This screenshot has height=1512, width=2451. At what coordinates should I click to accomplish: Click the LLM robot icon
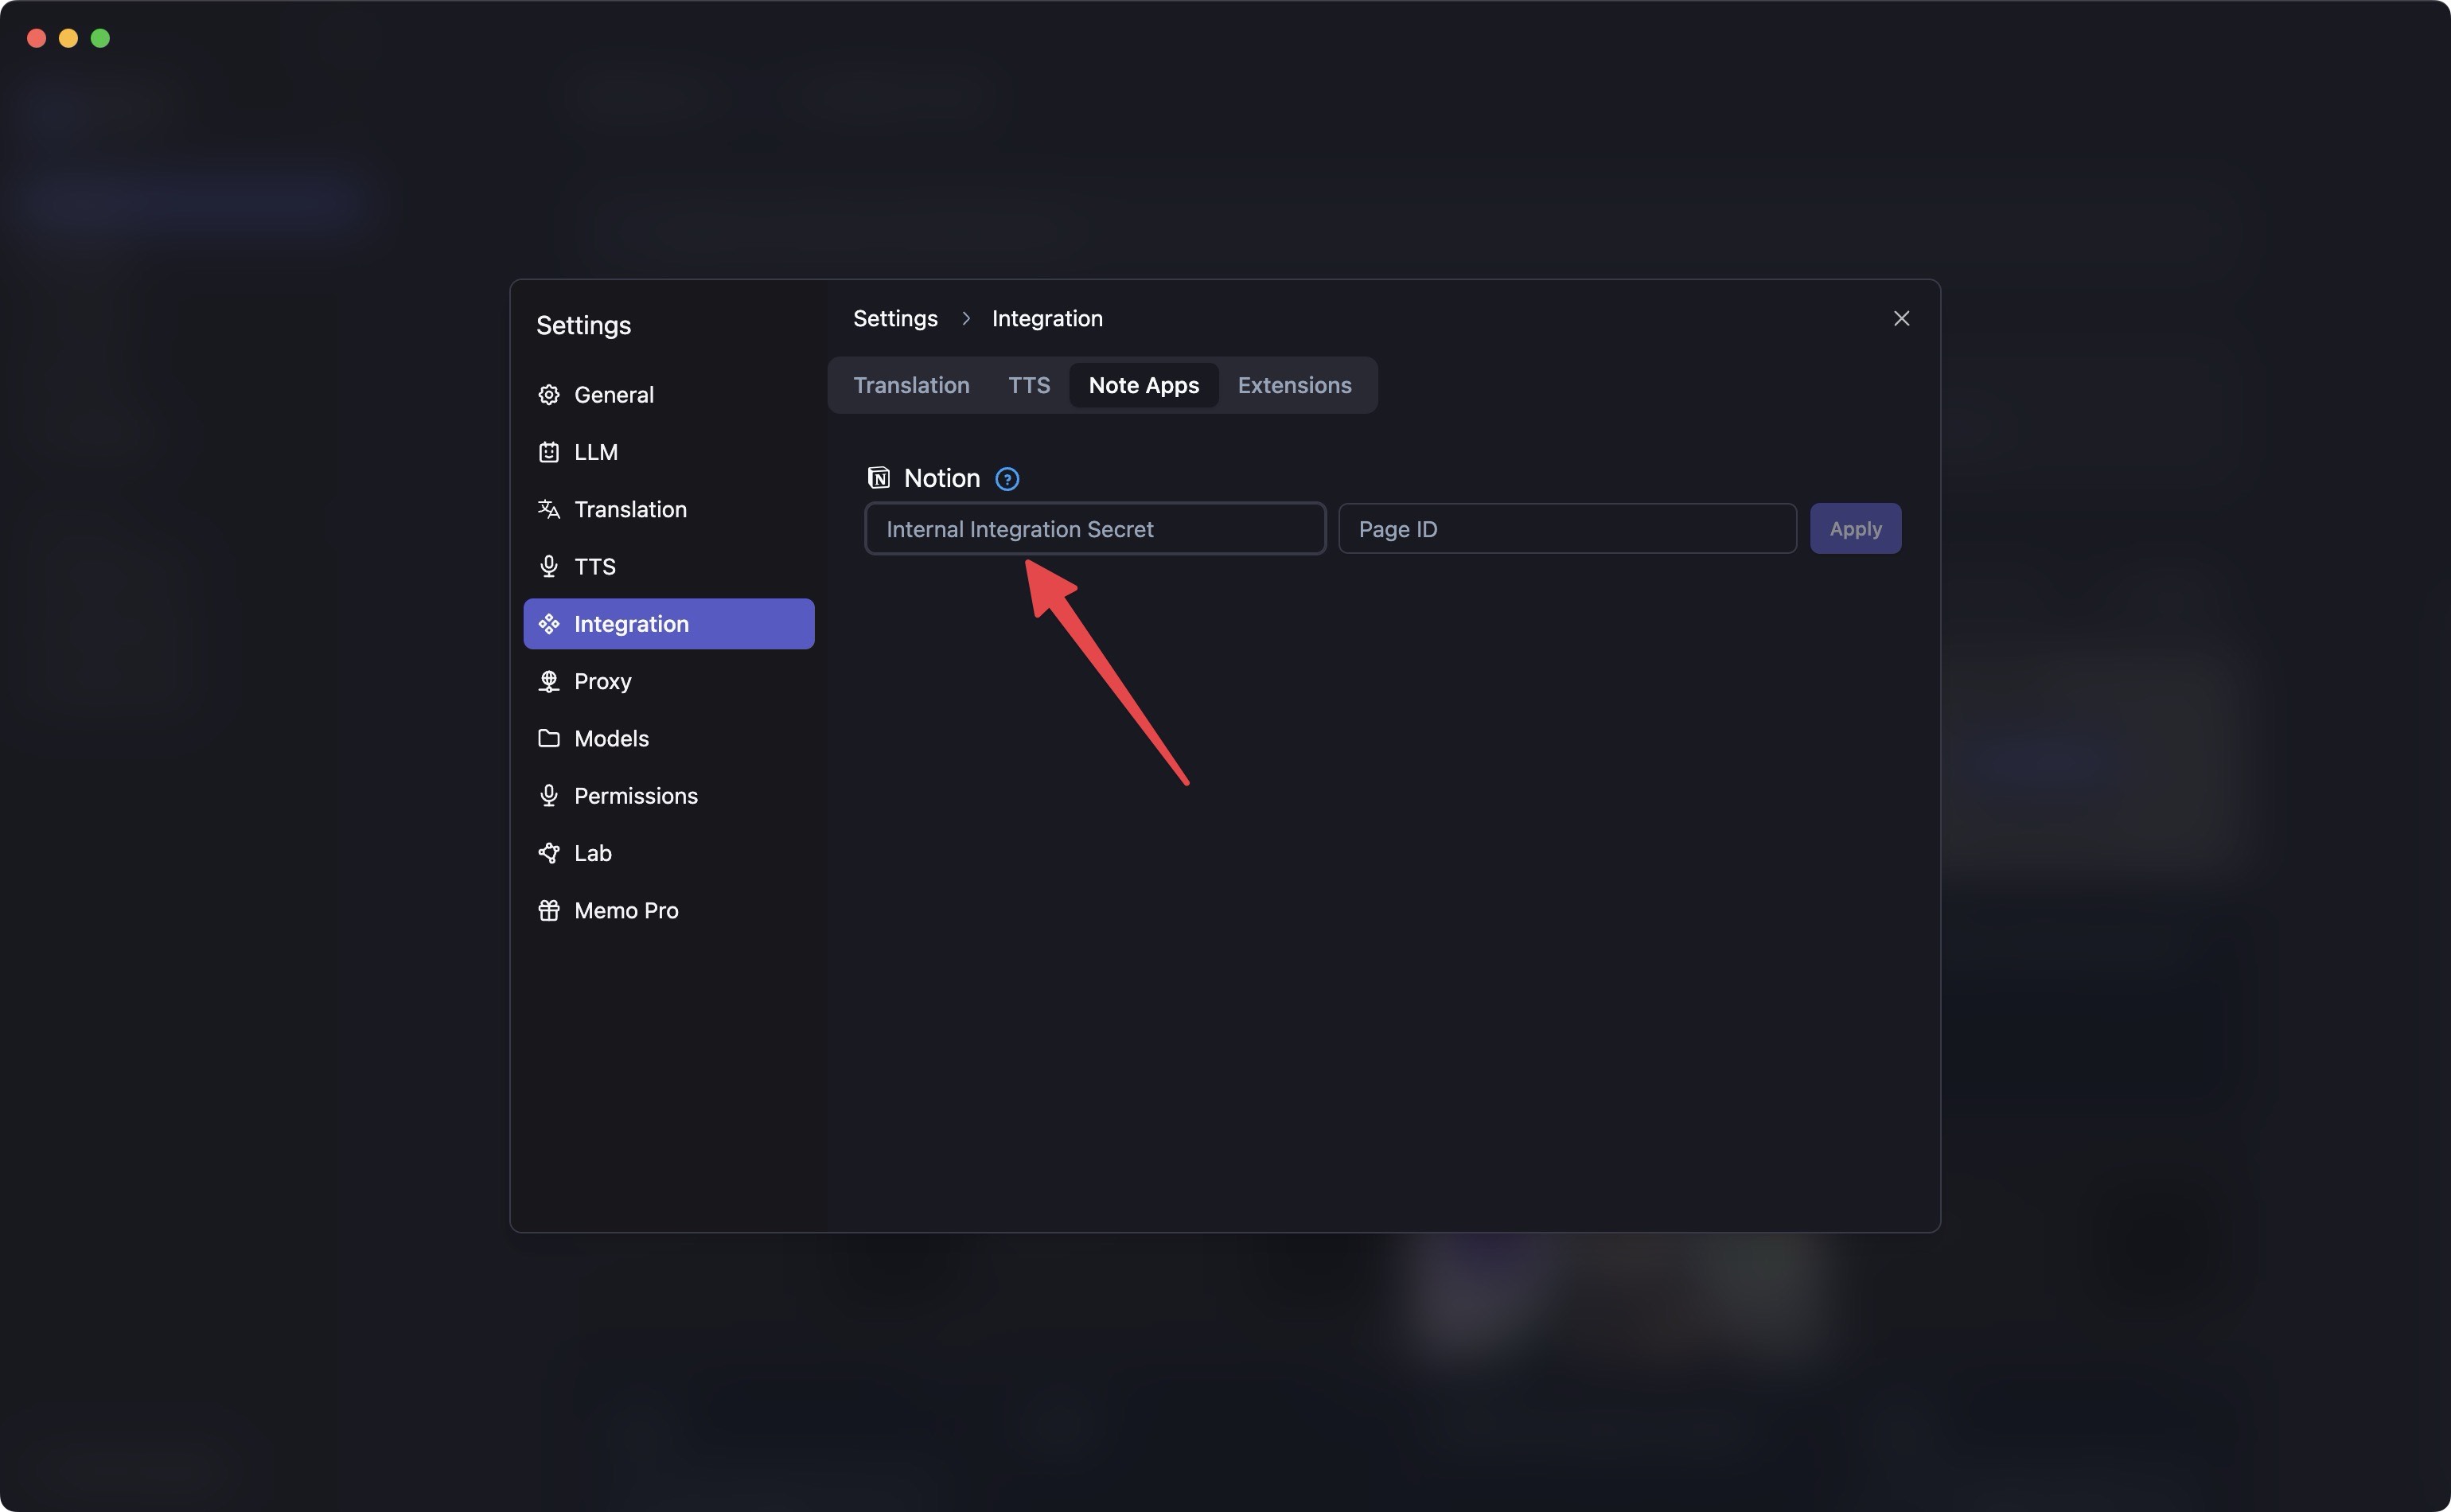pyautogui.click(x=548, y=452)
